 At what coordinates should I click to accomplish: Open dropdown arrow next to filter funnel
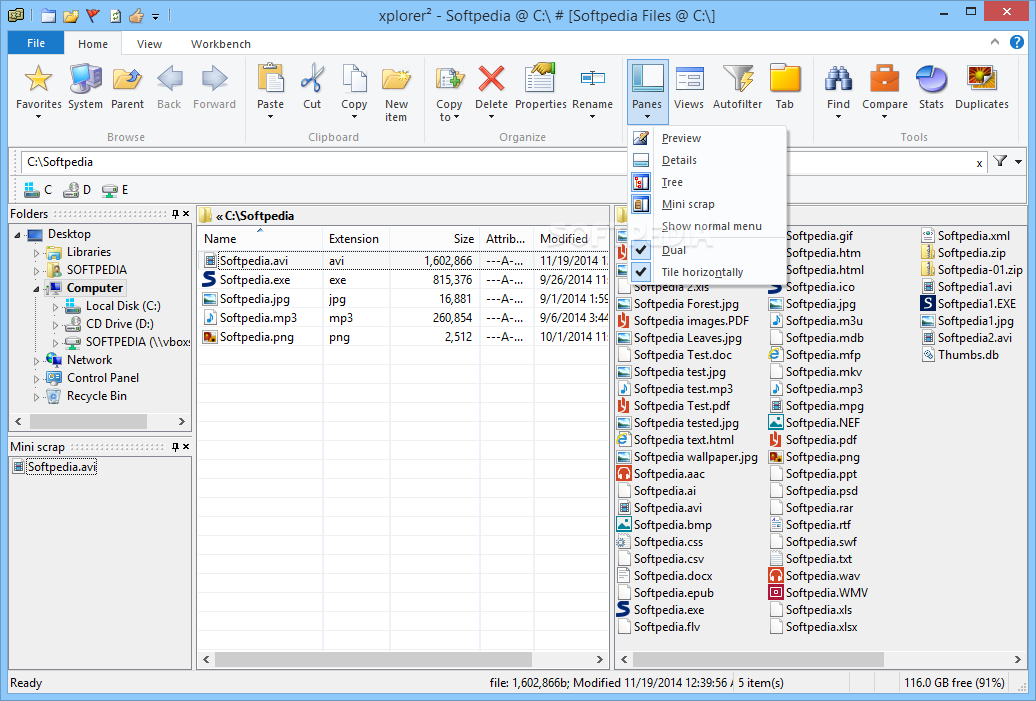tap(1018, 162)
